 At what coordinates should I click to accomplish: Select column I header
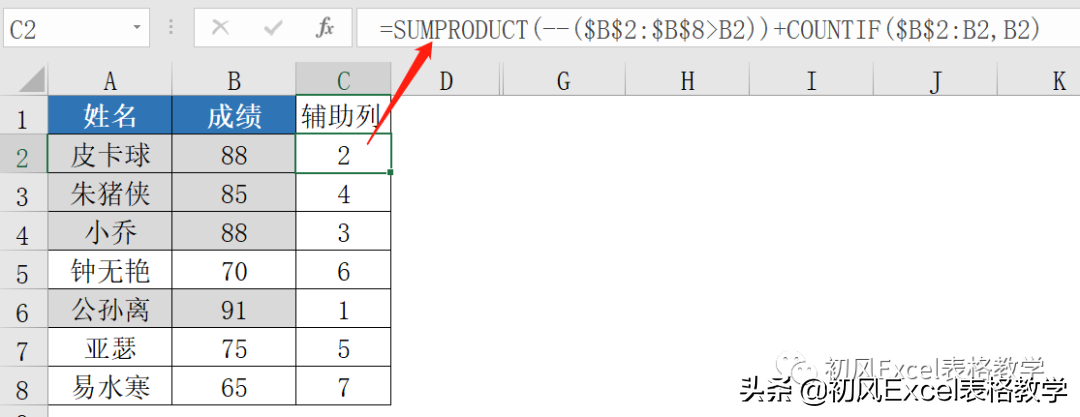(811, 81)
